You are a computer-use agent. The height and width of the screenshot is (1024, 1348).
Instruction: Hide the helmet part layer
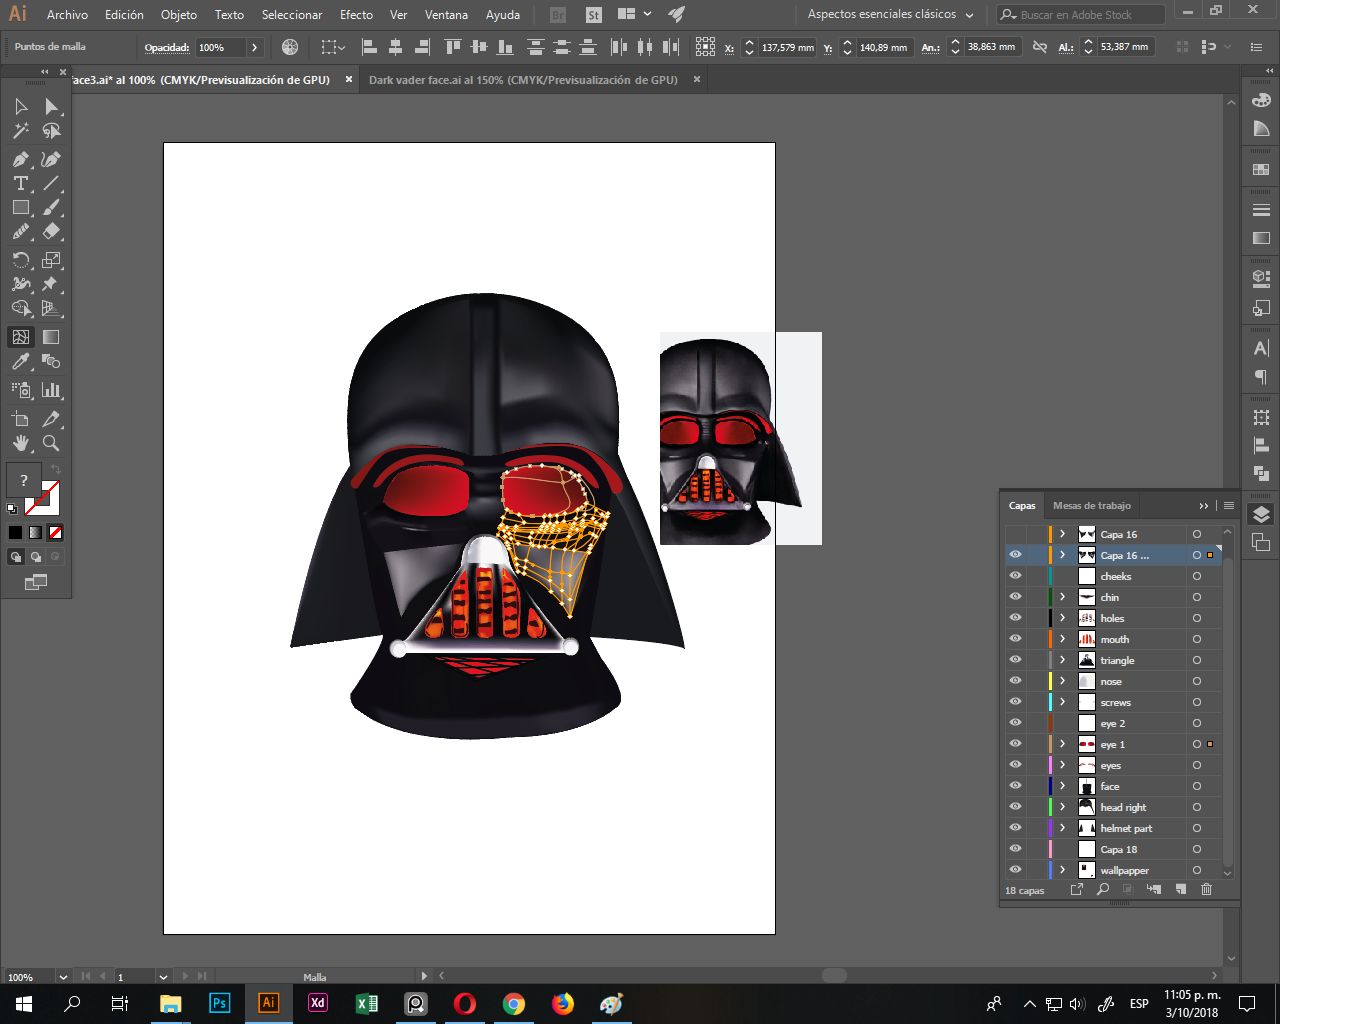[x=1015, y=828]
